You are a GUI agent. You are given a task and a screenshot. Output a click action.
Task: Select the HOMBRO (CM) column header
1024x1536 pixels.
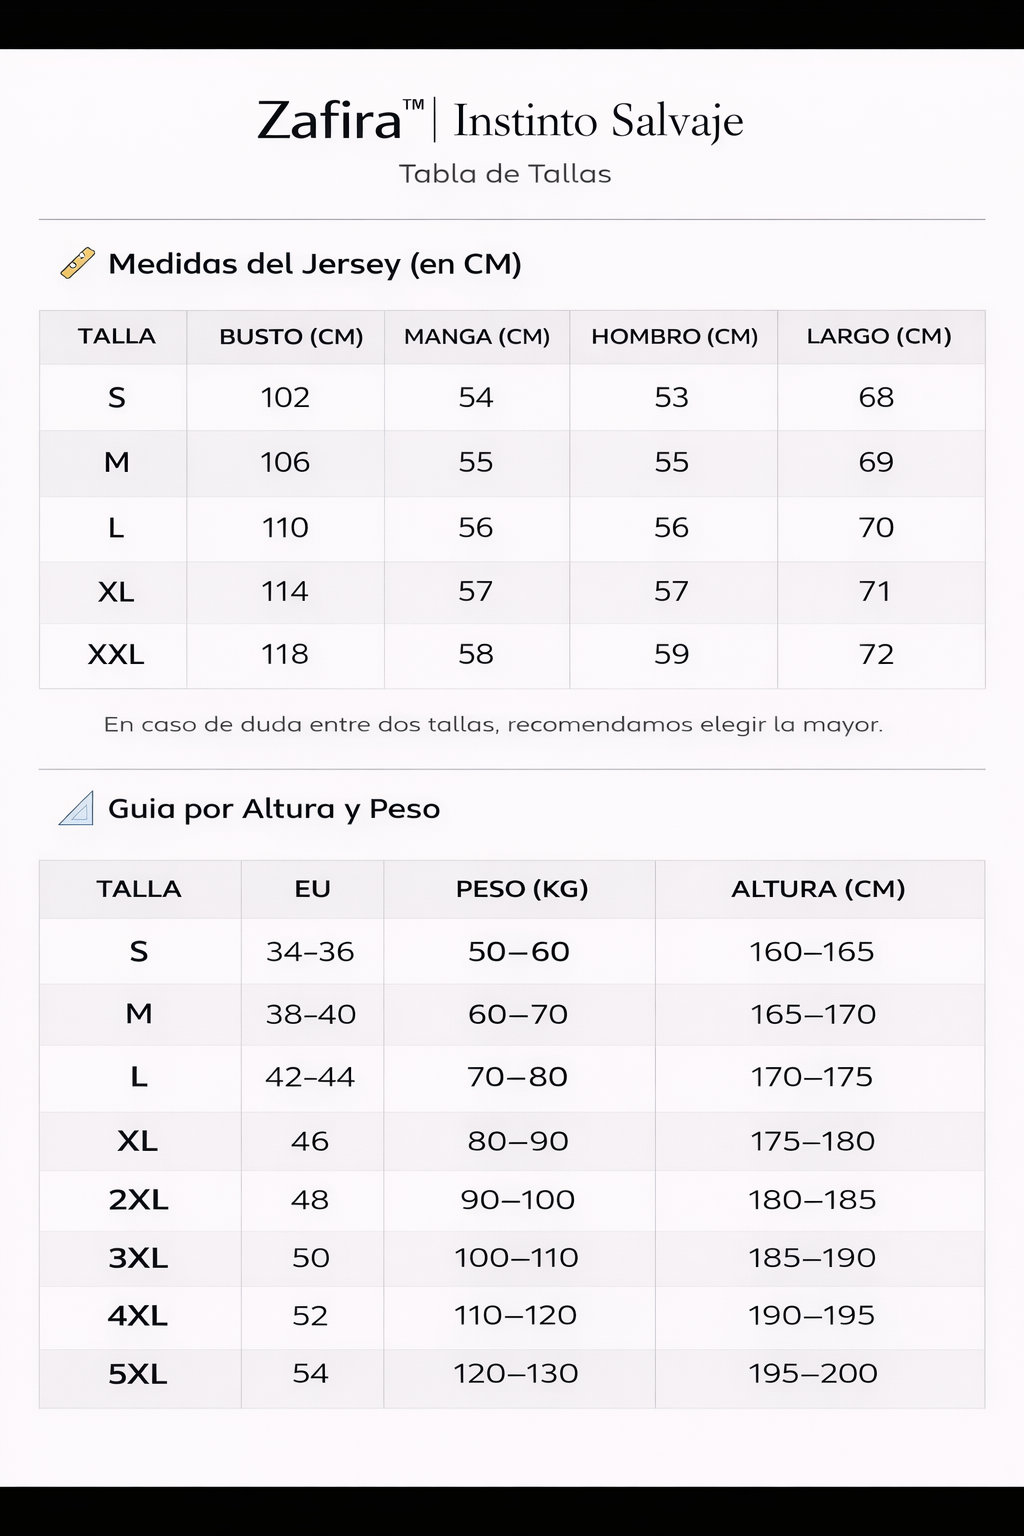(674, 336)
